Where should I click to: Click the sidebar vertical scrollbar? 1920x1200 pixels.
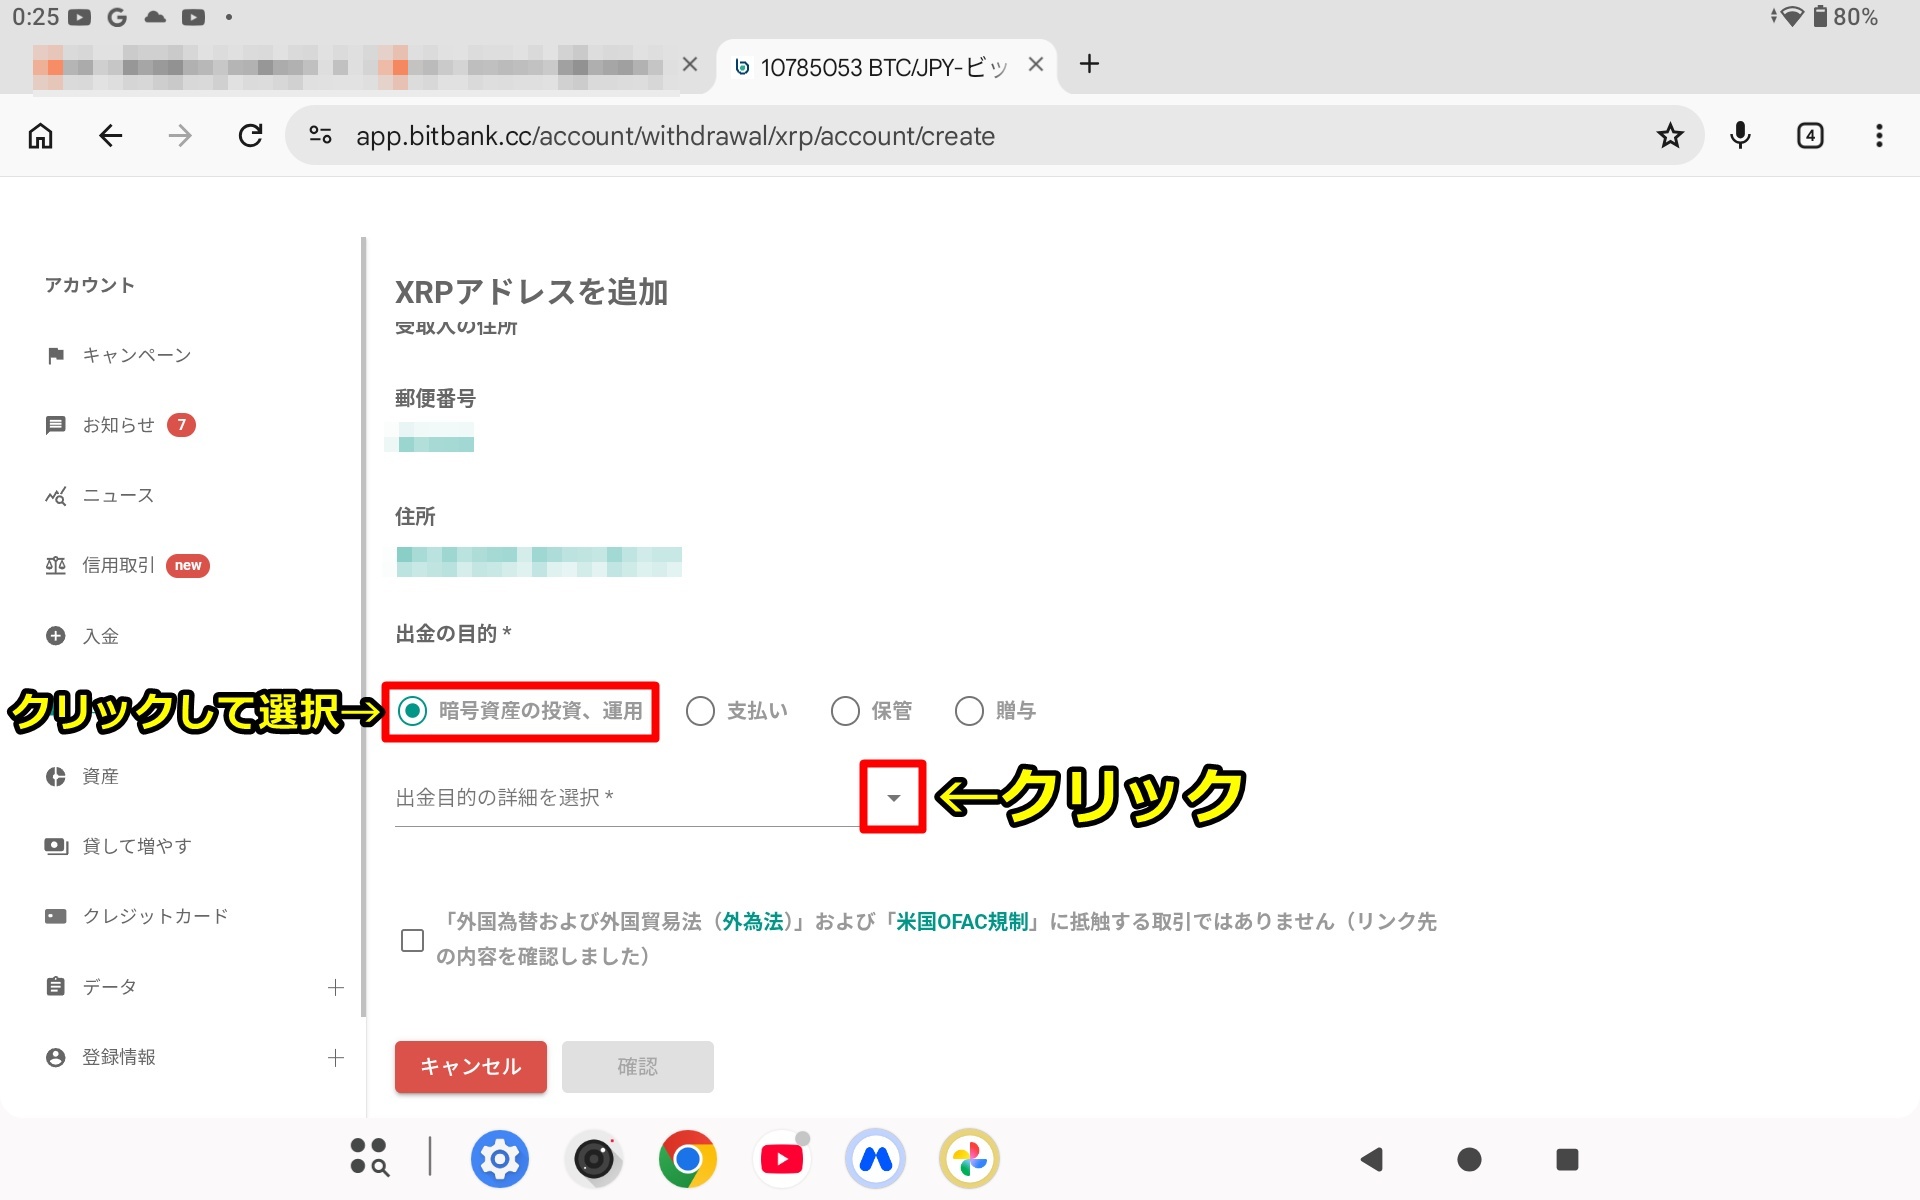[x=364, y=627]
